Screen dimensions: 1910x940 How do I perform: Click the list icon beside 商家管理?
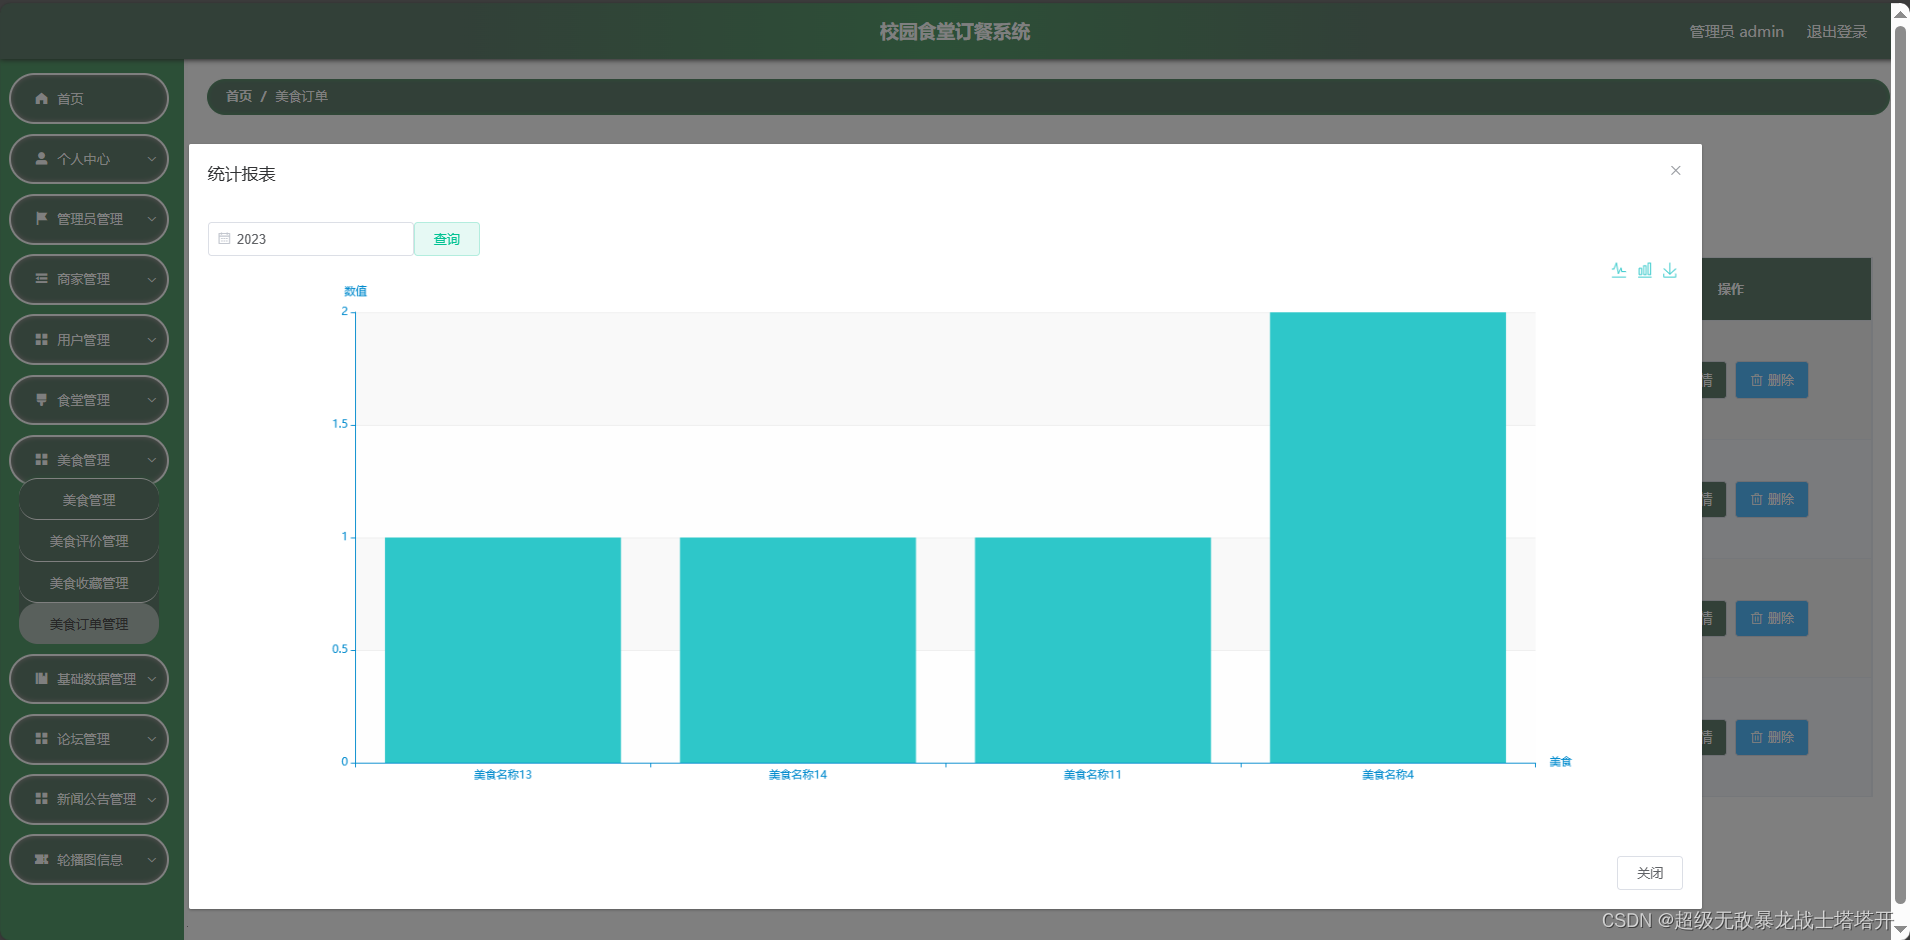click(x=41, y=278)
